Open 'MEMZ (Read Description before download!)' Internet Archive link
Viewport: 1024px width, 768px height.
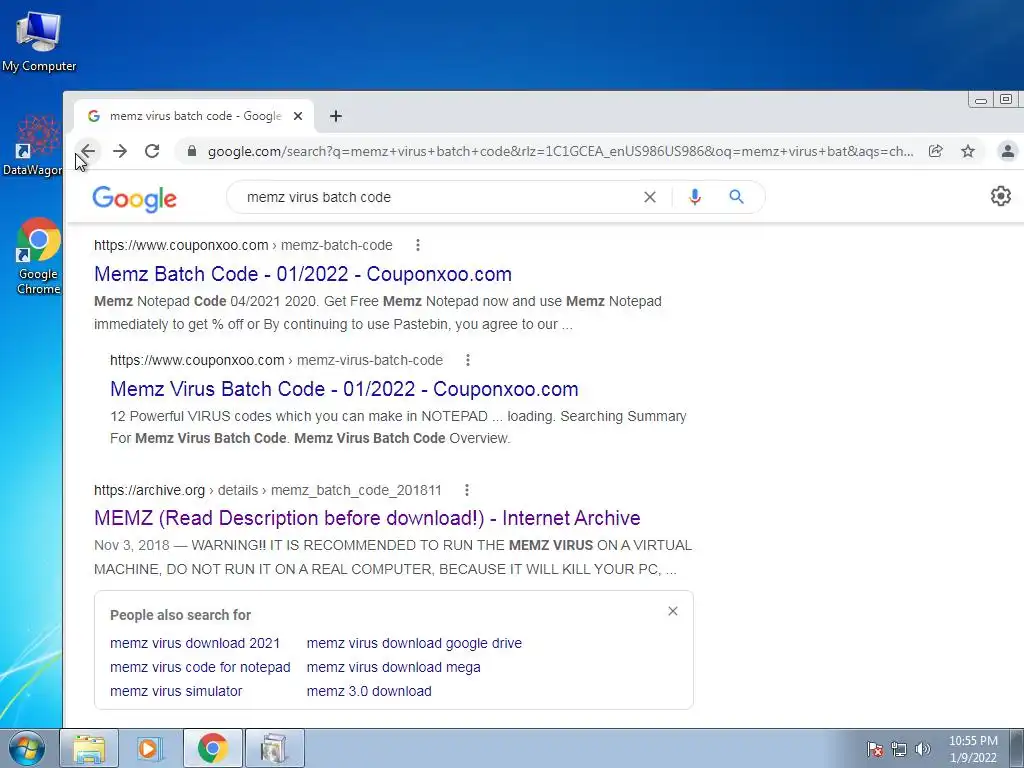[367, 519]
